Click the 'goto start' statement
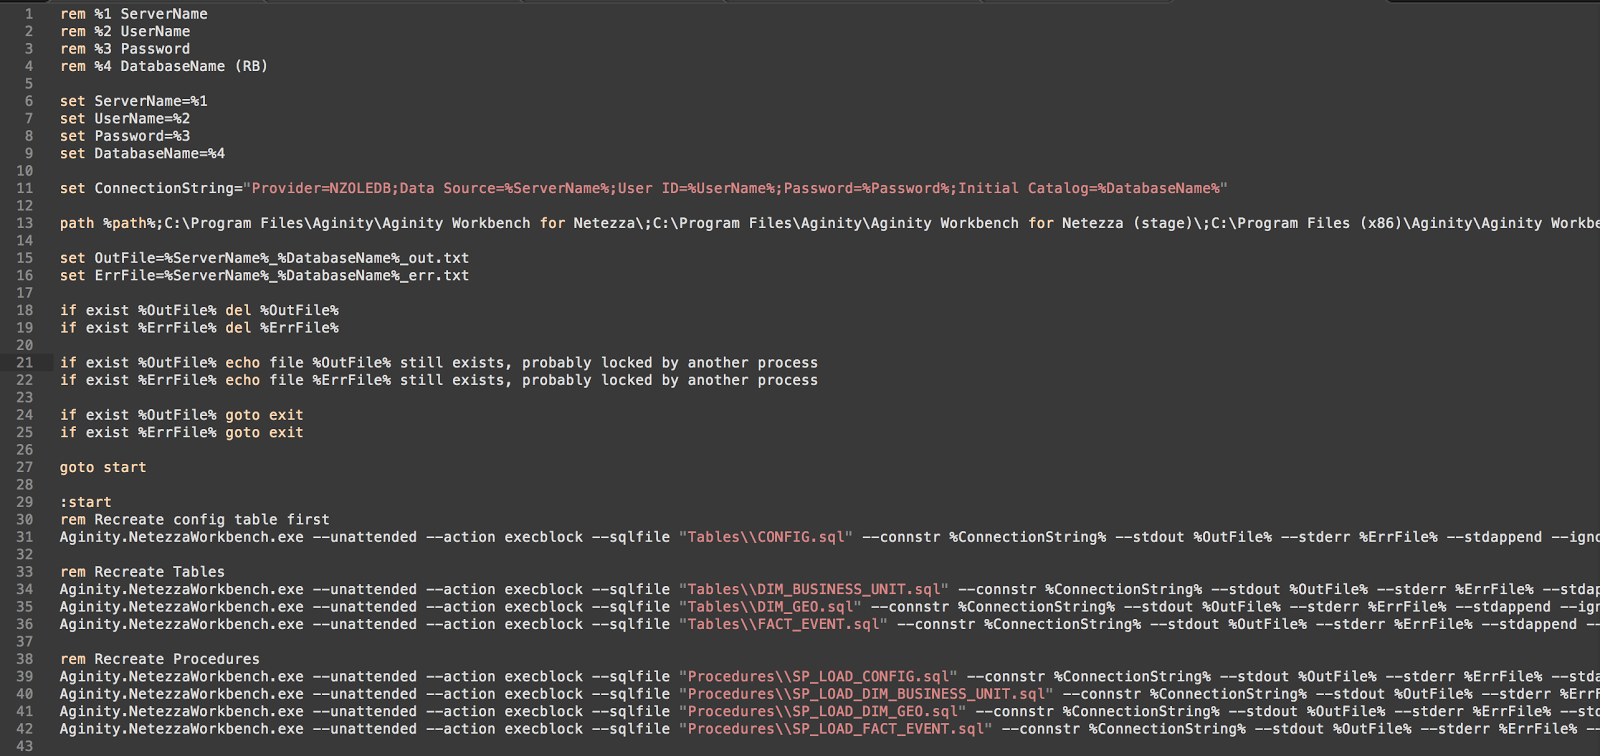 (x=103, y=467)
